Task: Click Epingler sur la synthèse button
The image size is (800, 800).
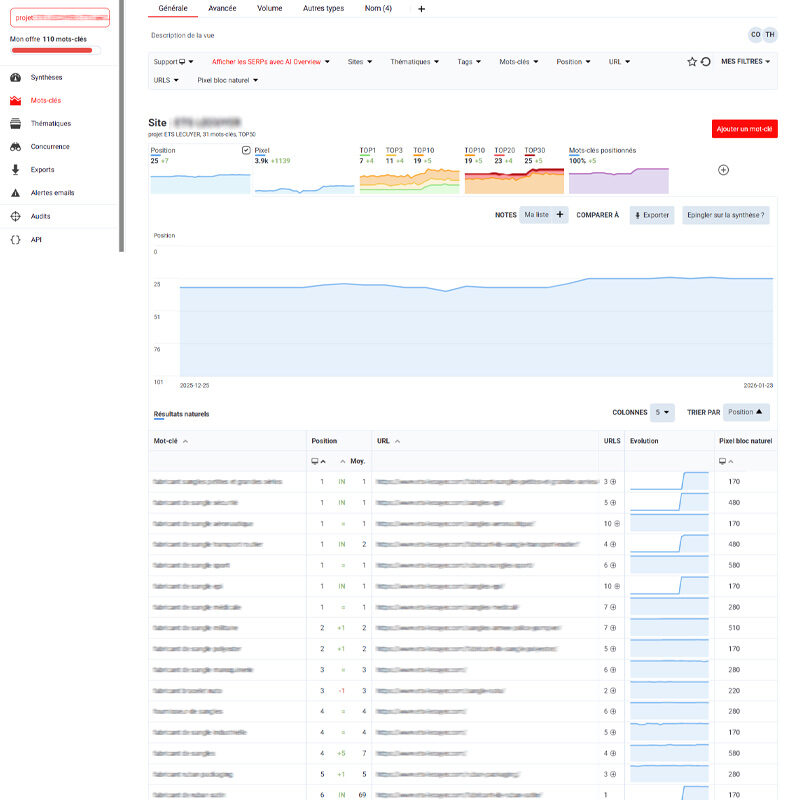Action: point(725,215)
